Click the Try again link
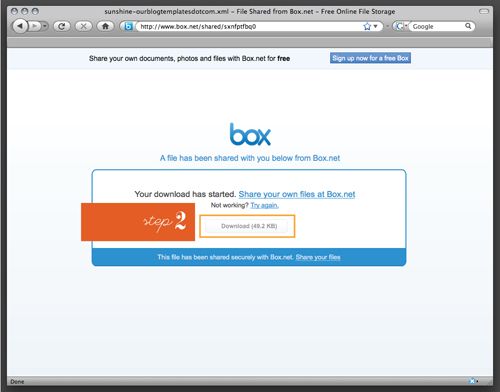This screenshot has height=392, width=500. point(265,205)
